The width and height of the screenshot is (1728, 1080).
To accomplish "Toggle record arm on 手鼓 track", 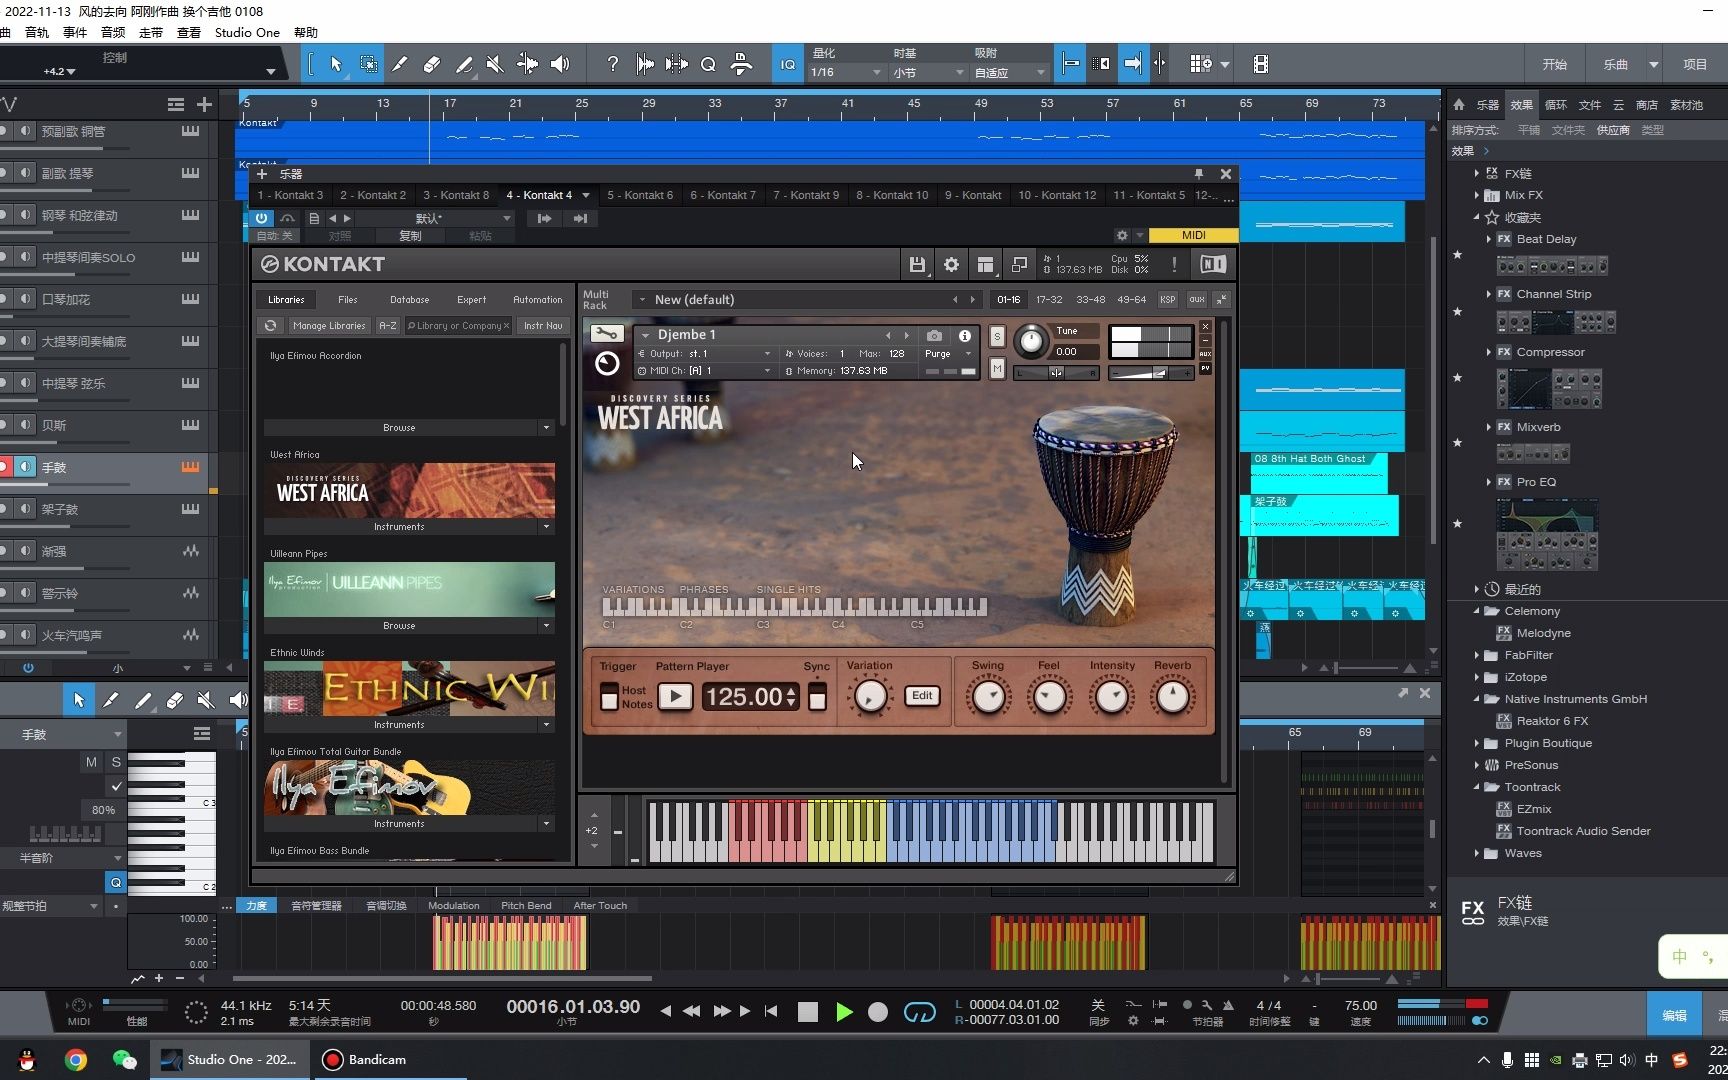I will (5, 467).
